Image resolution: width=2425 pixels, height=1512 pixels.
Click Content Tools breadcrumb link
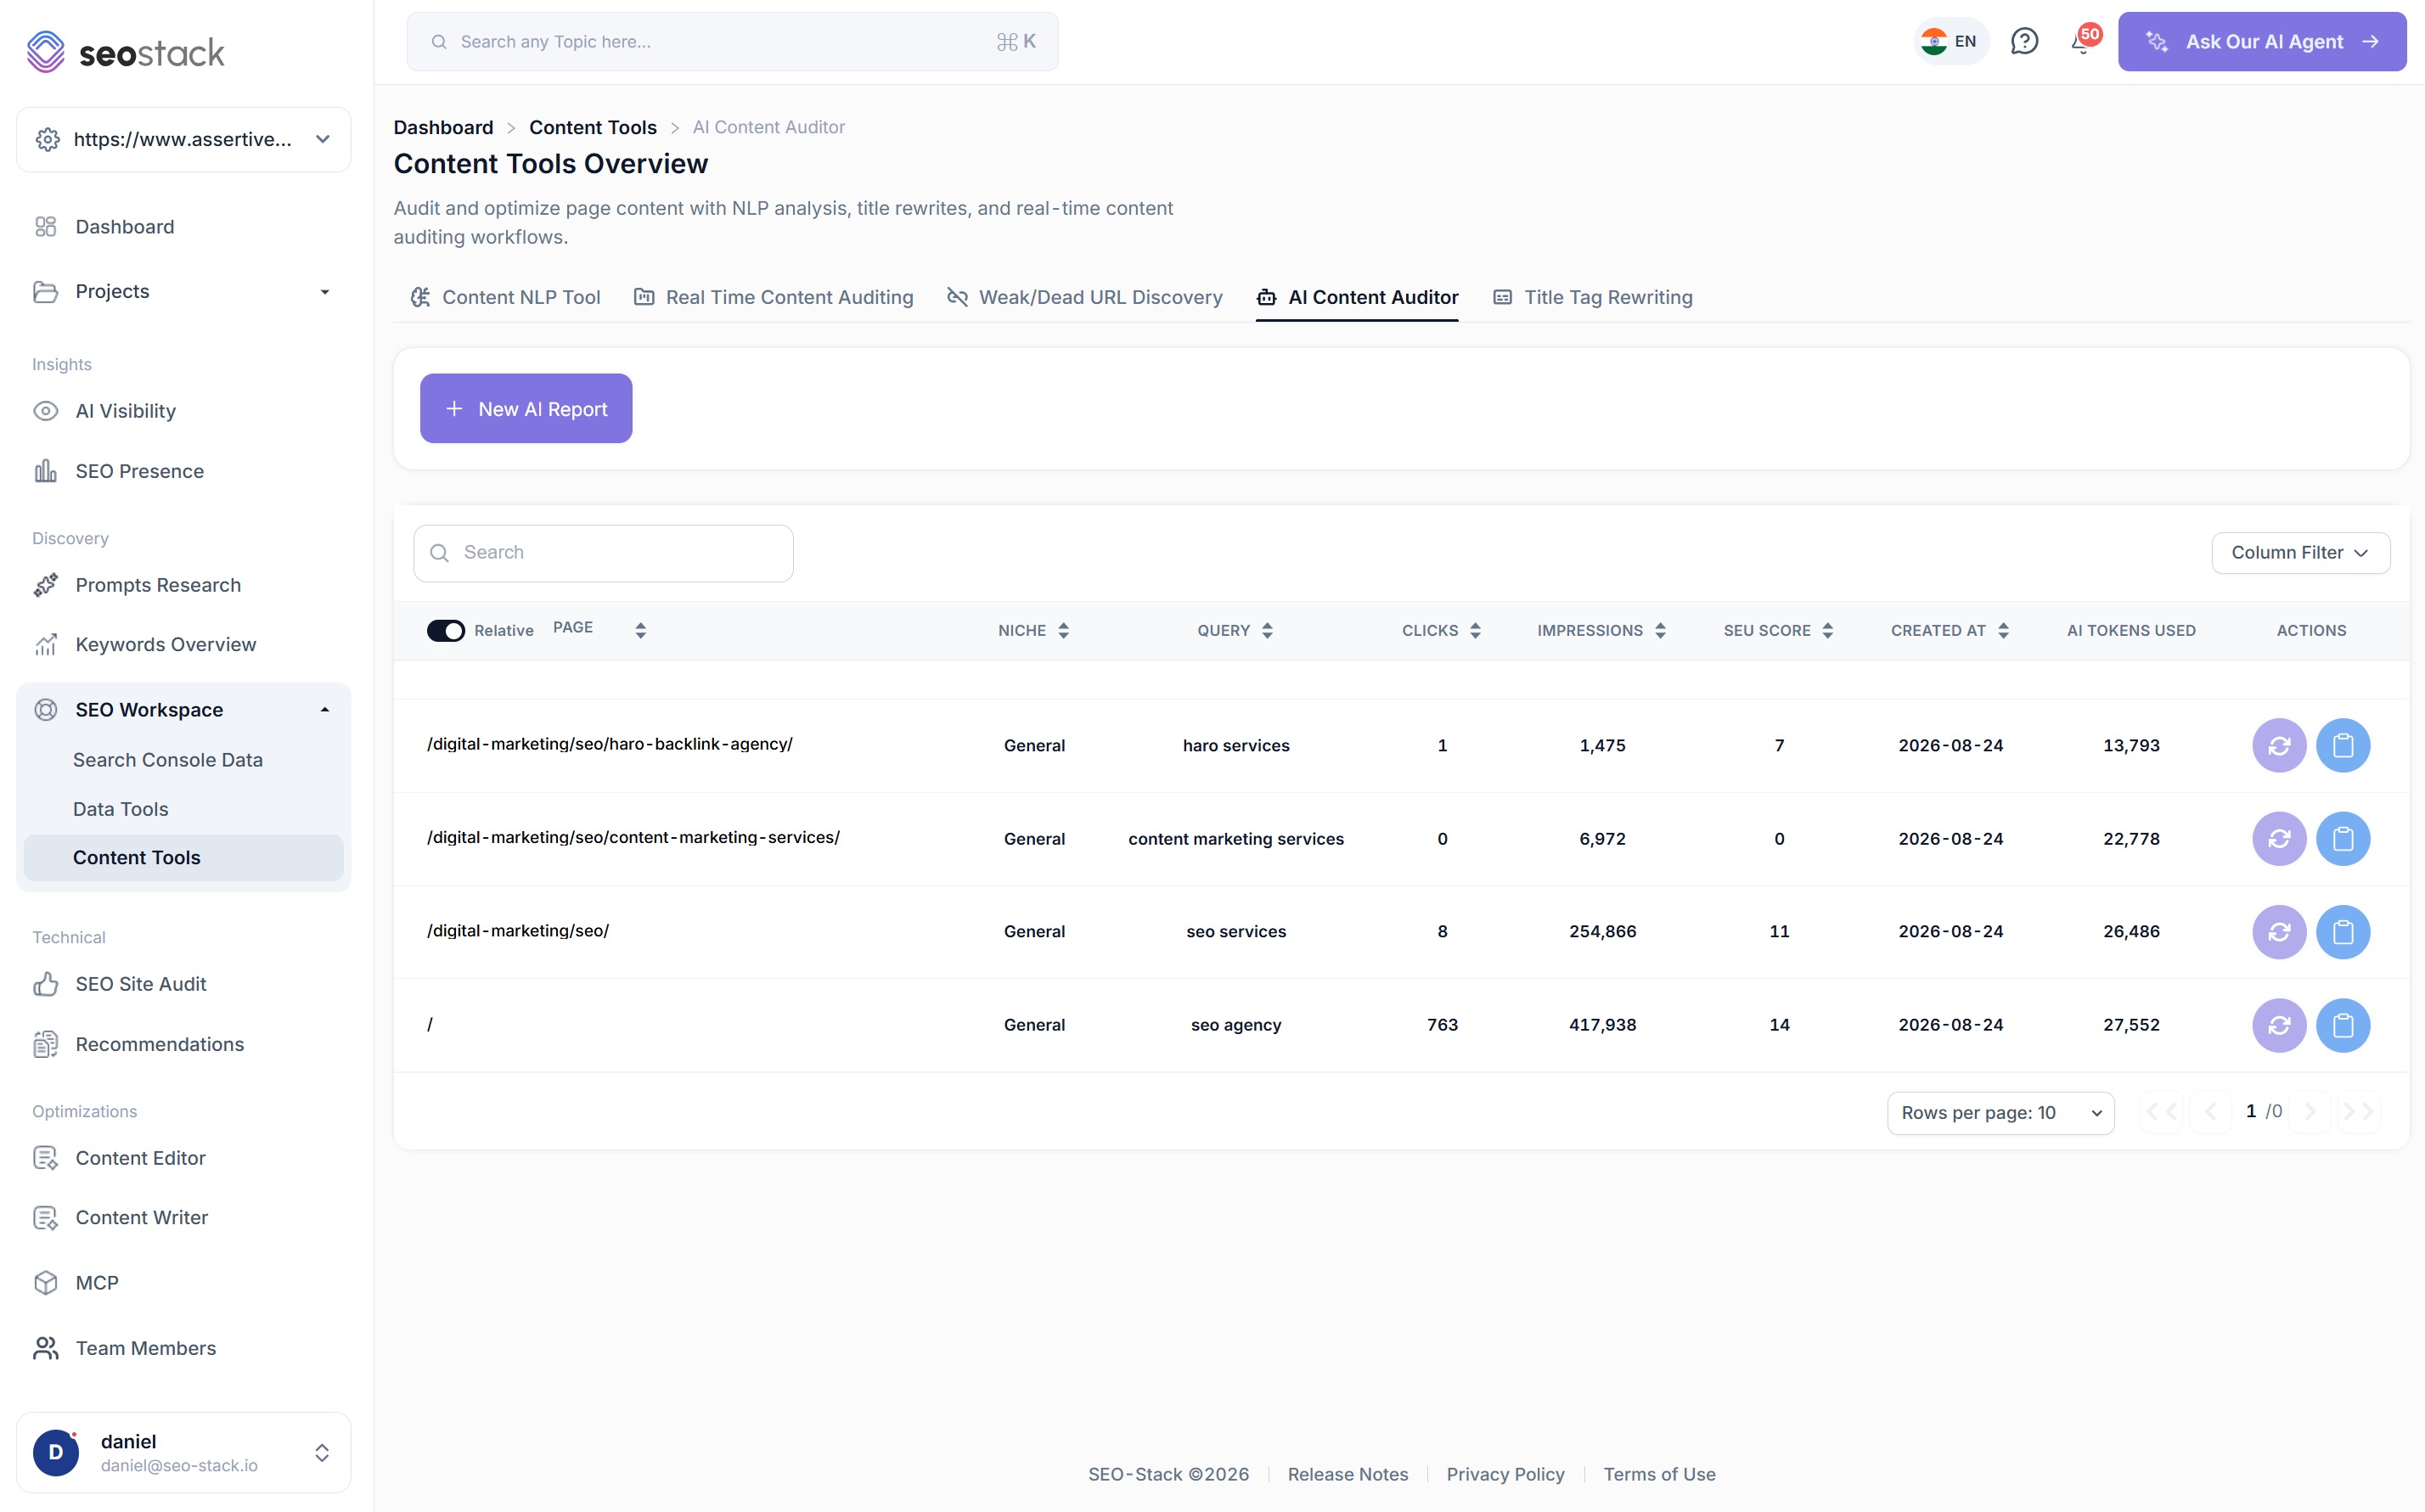[x=593, y=127]
